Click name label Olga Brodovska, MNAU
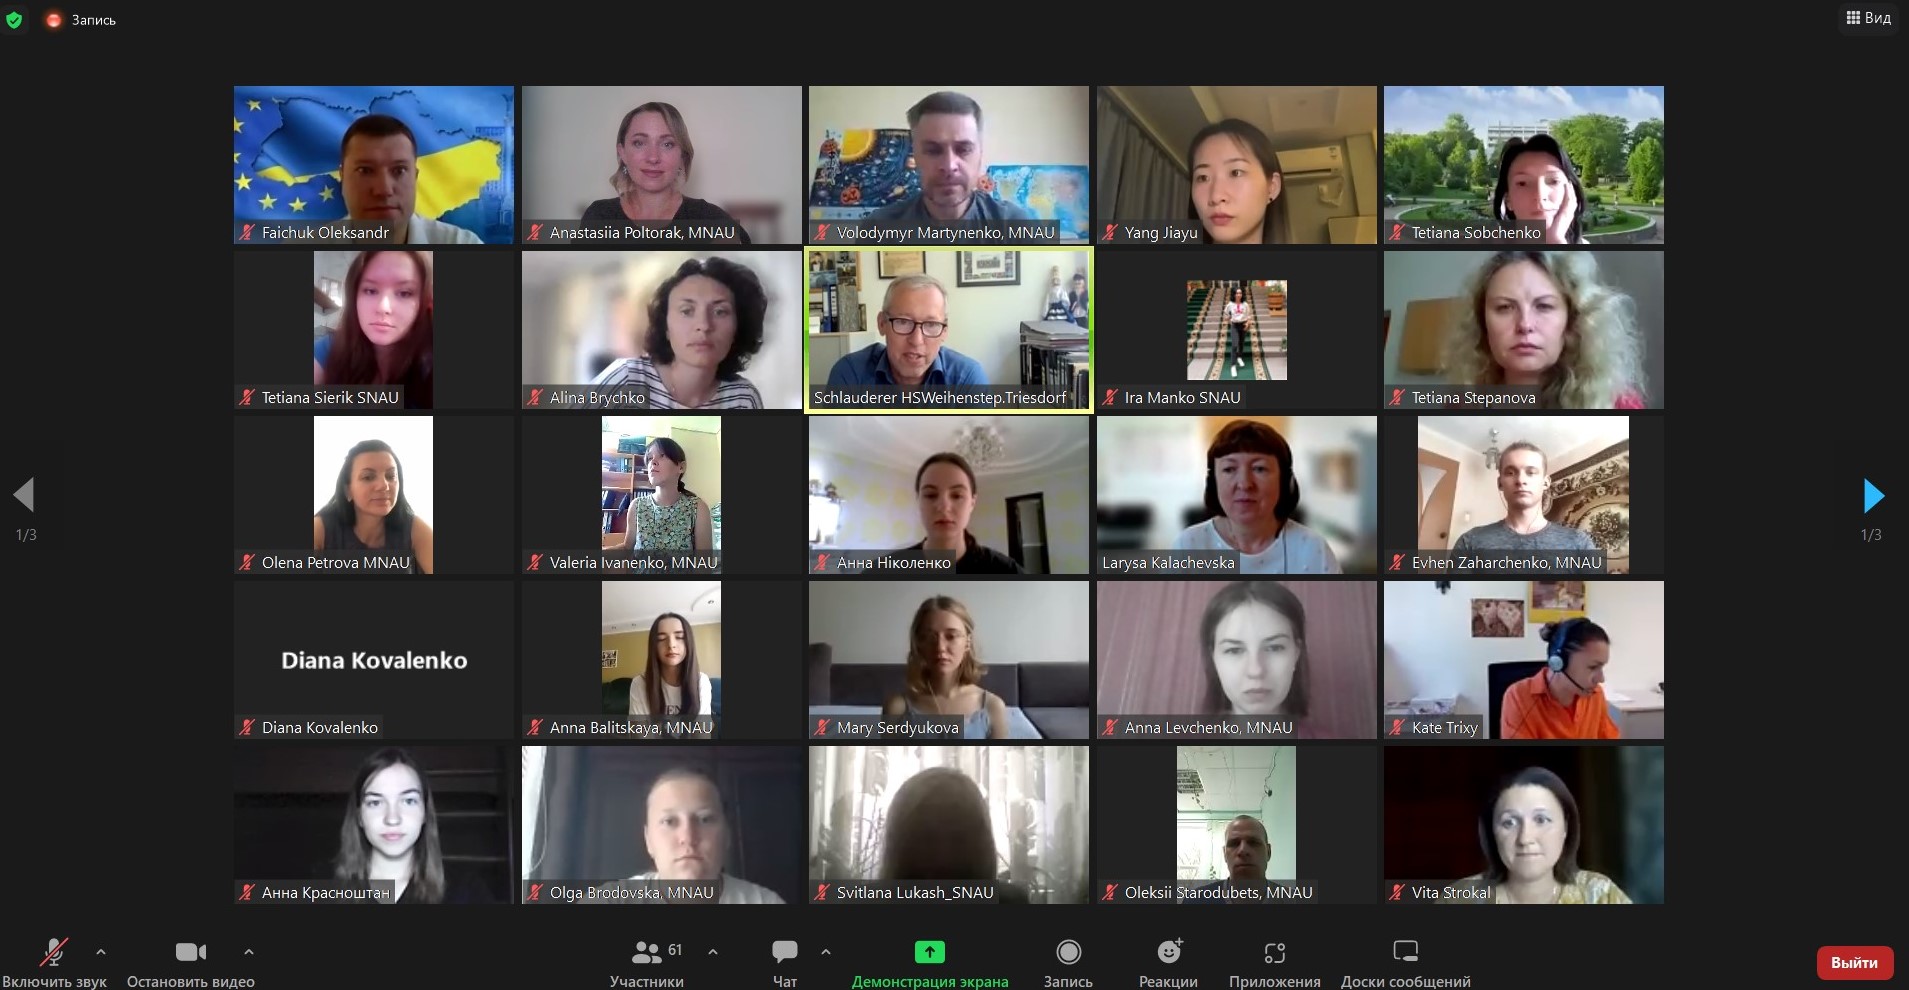The width and height of the screenshot is (1909, 990). coord(631,892)
